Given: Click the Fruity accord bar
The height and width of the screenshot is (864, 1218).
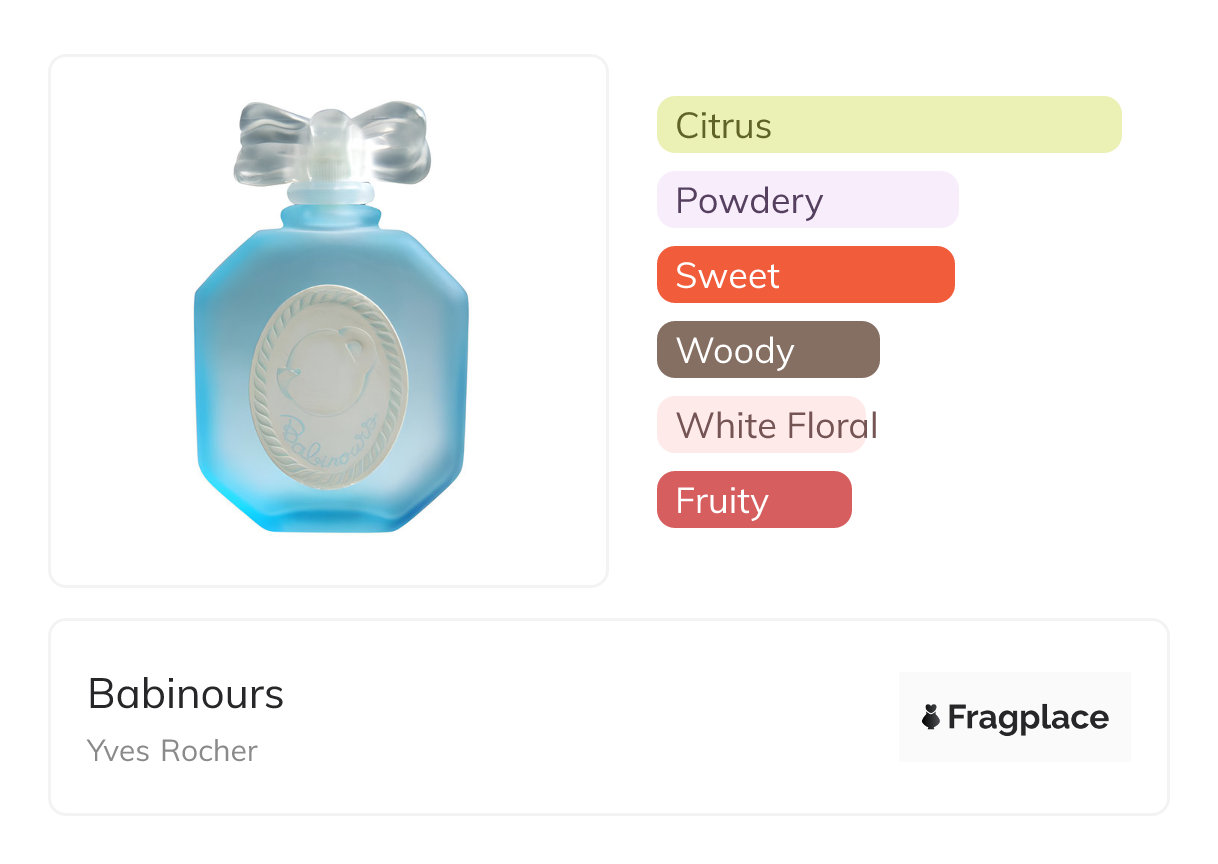Looking at the screenshot, I should (x=753, y=500).
